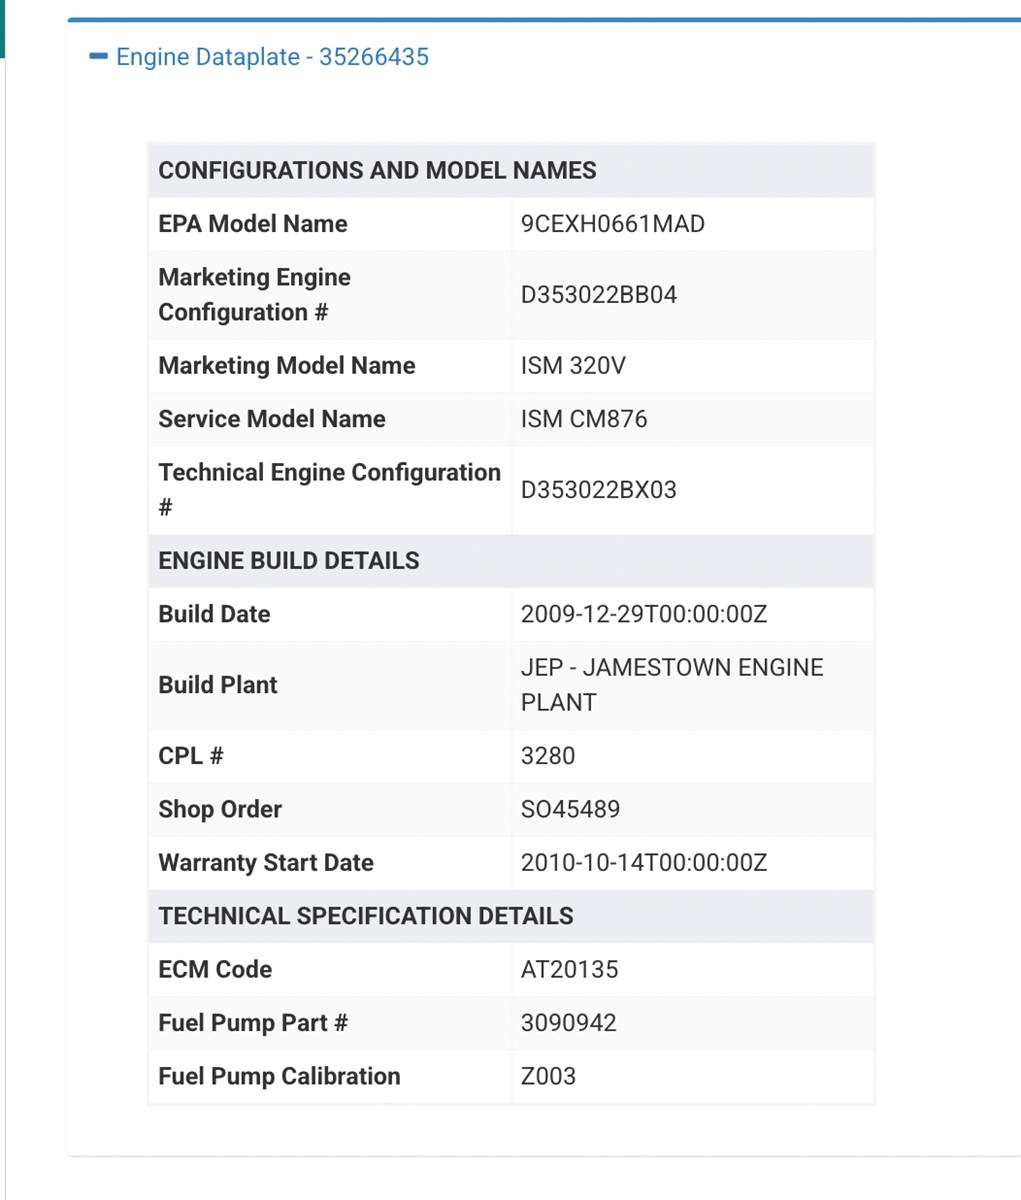Click the Fuel Pump Part # value 3090942
1021x1200 pixels.
coord(568,1023)
